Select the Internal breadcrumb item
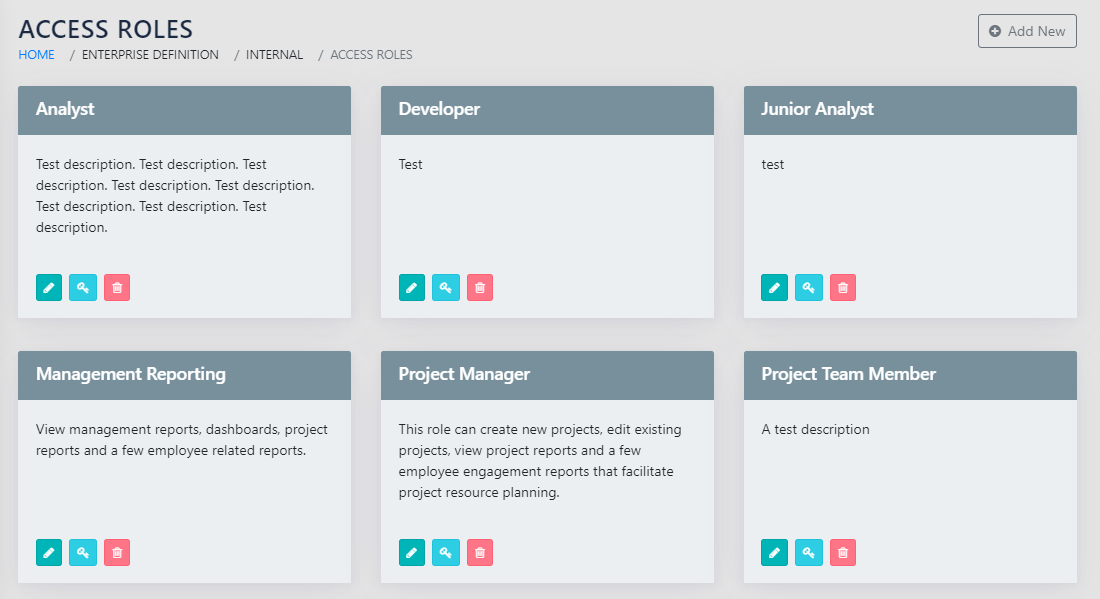 tap(274, 55)
